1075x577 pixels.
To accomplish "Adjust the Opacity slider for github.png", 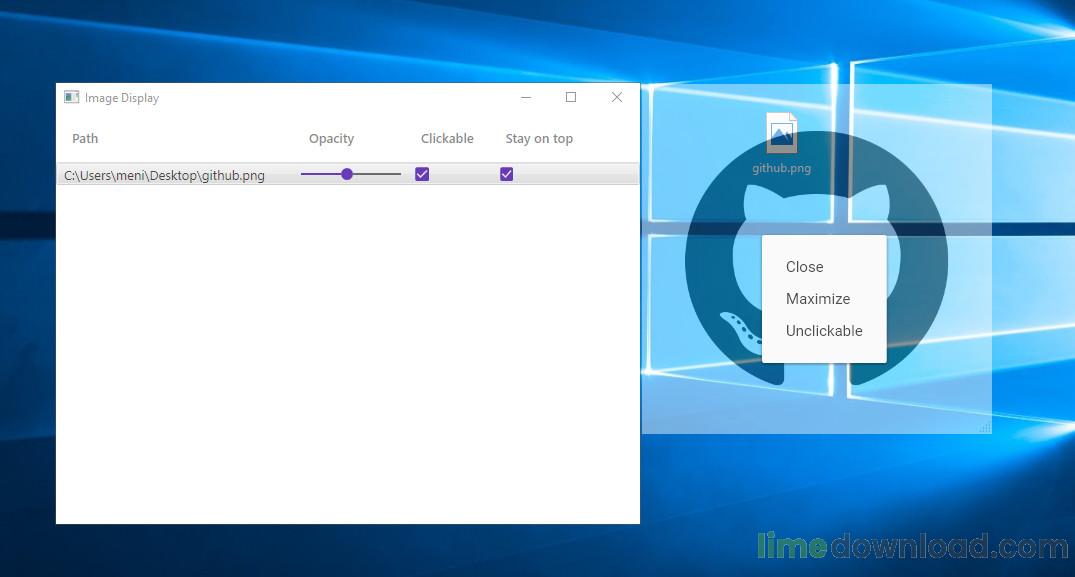I will tap(350, 174).
